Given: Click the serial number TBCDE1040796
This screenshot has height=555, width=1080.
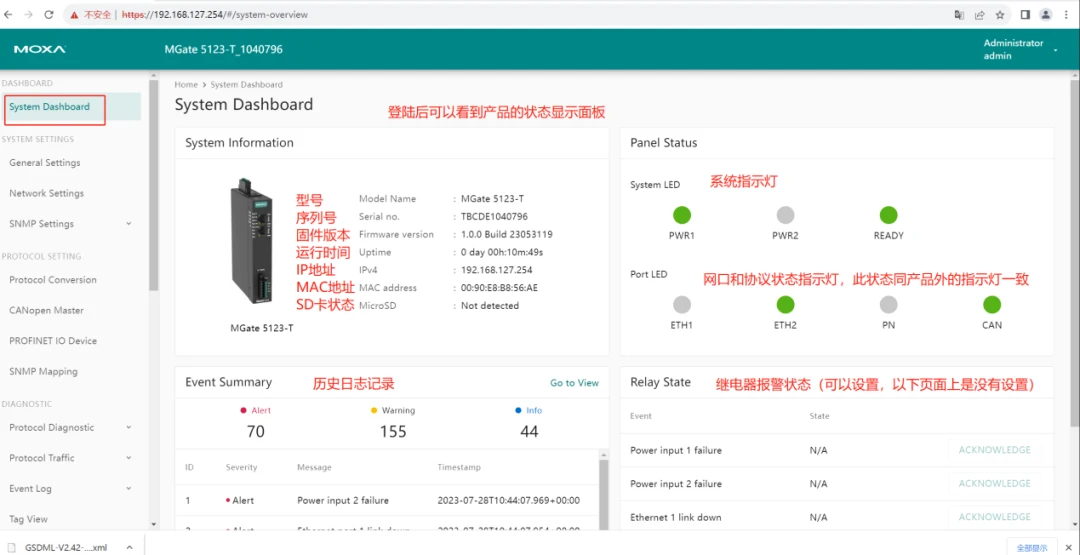Looking at the screenshot, I should [494, 216].
